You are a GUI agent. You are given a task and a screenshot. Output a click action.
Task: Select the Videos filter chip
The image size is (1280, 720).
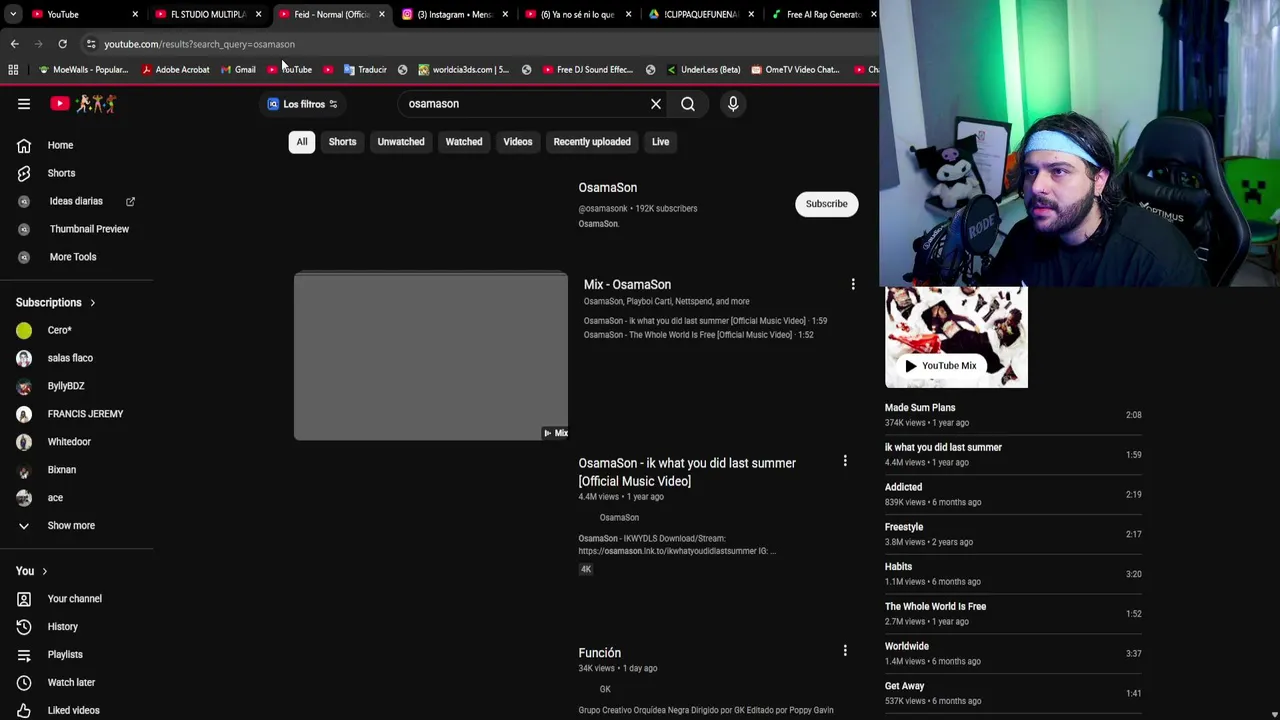518,142
